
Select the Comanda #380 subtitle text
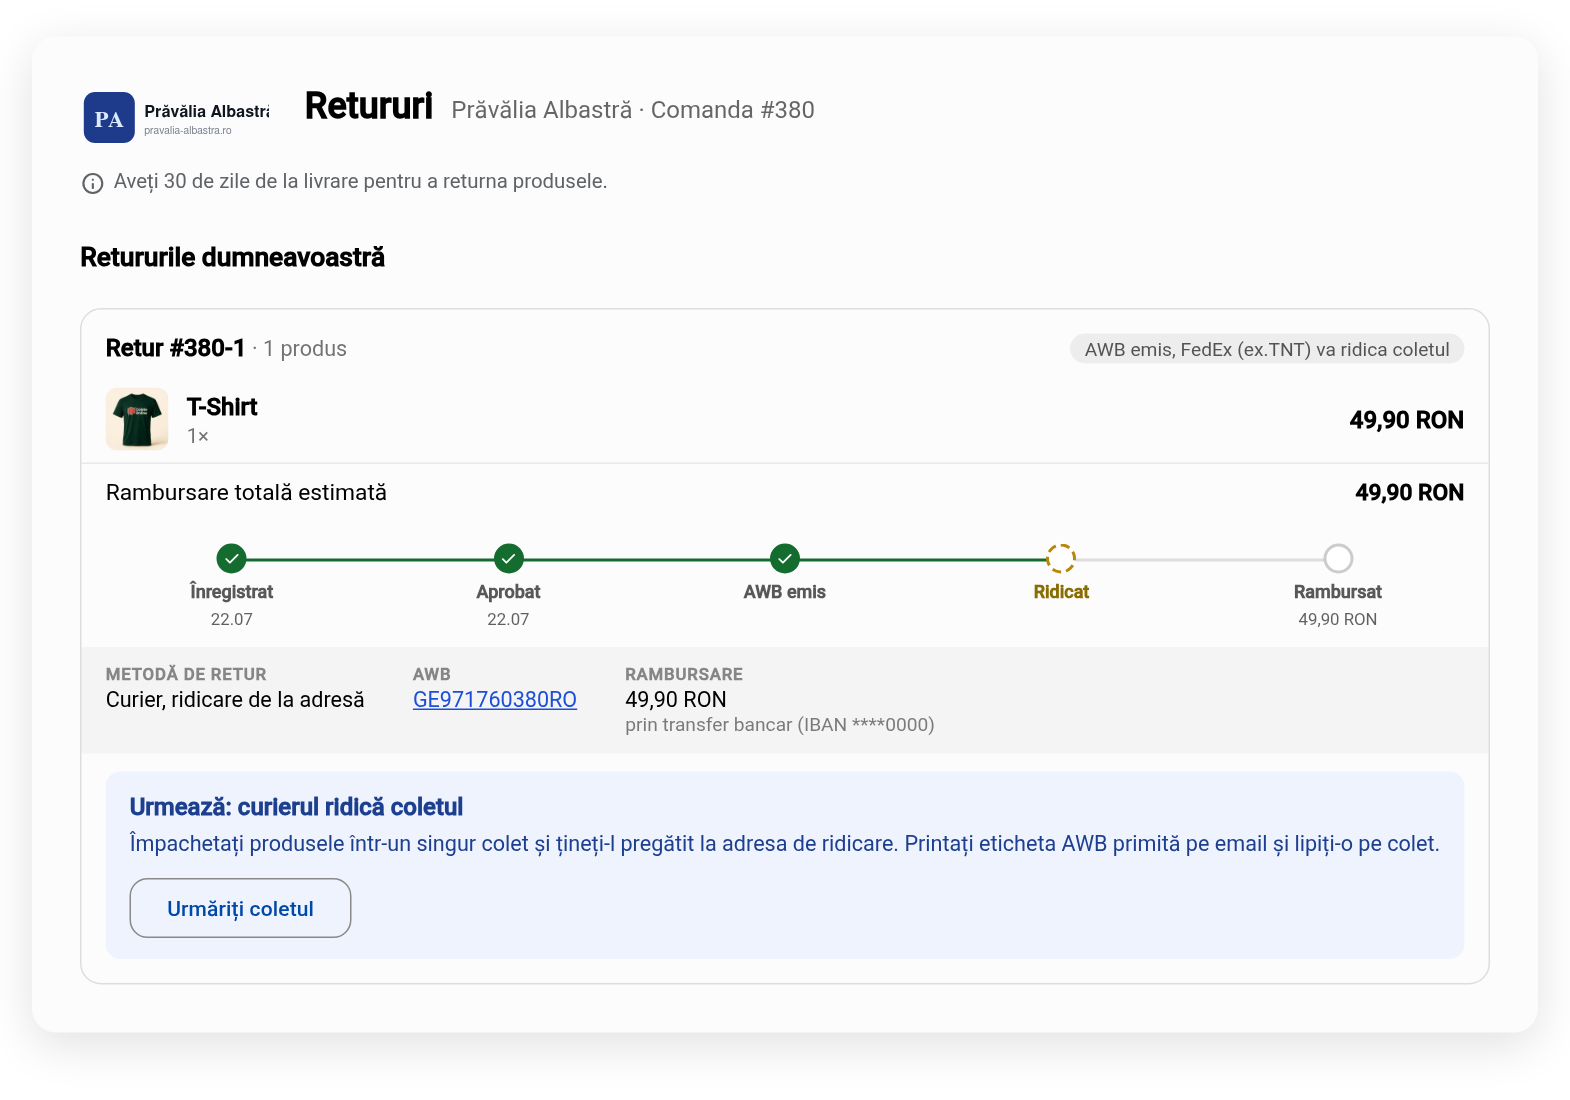tap(733, 110)
